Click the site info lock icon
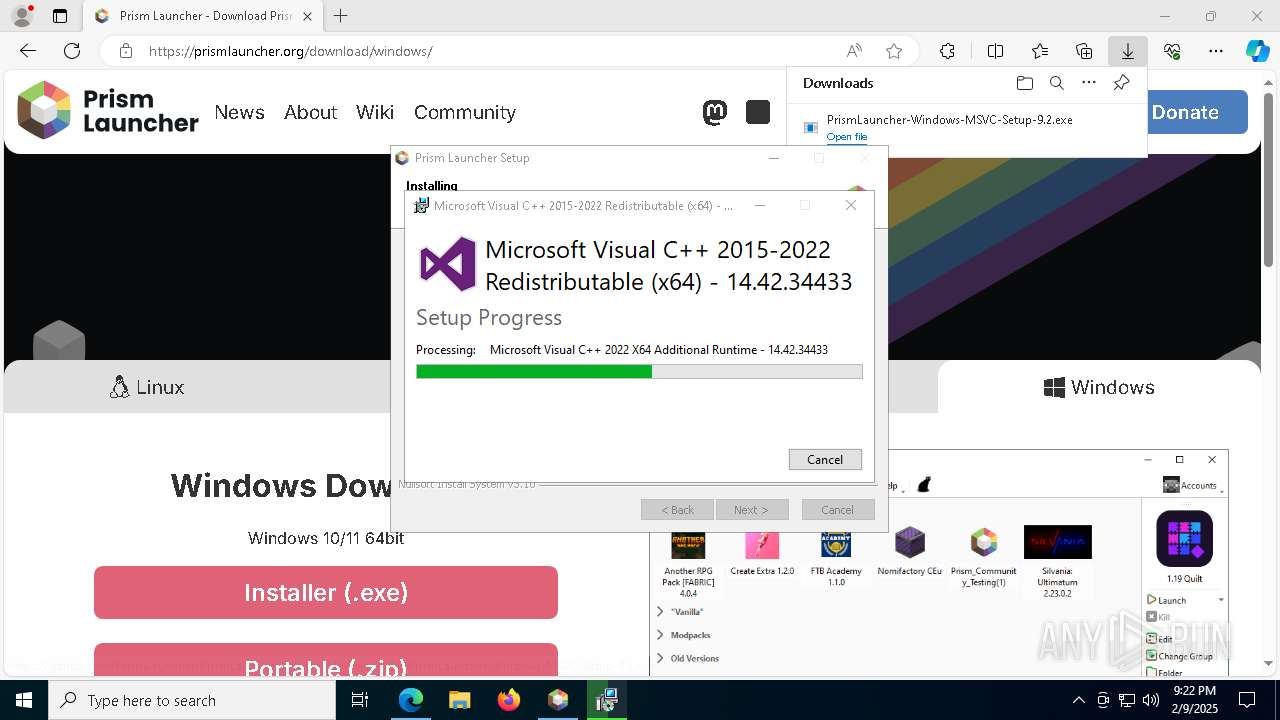 tap(125, 51)
